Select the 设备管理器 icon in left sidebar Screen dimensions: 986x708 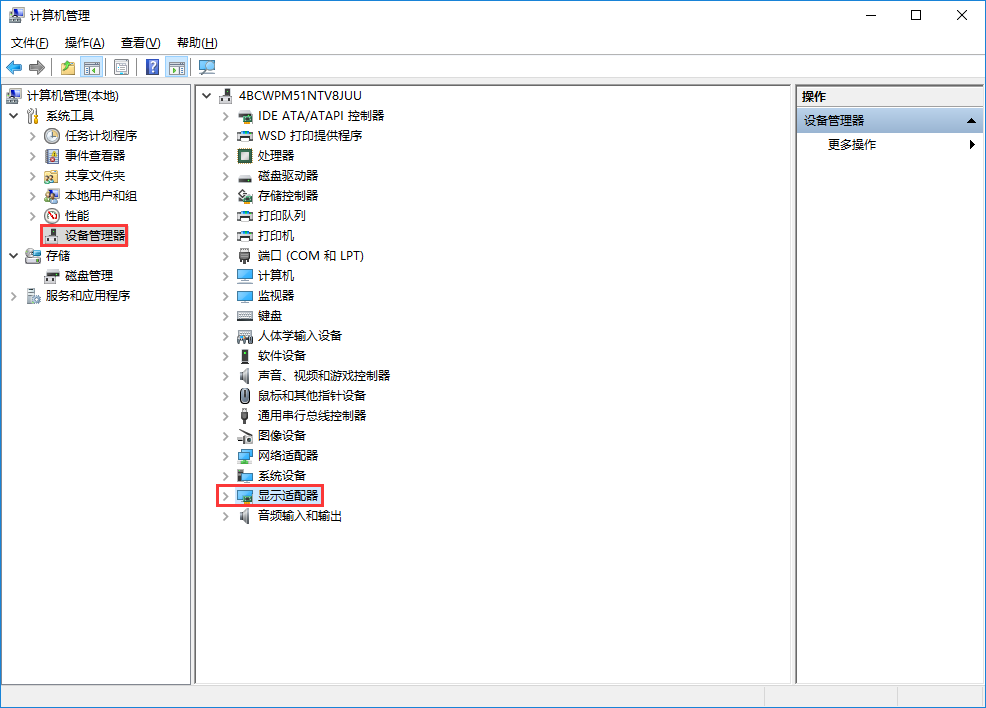[x=84, y=235]
